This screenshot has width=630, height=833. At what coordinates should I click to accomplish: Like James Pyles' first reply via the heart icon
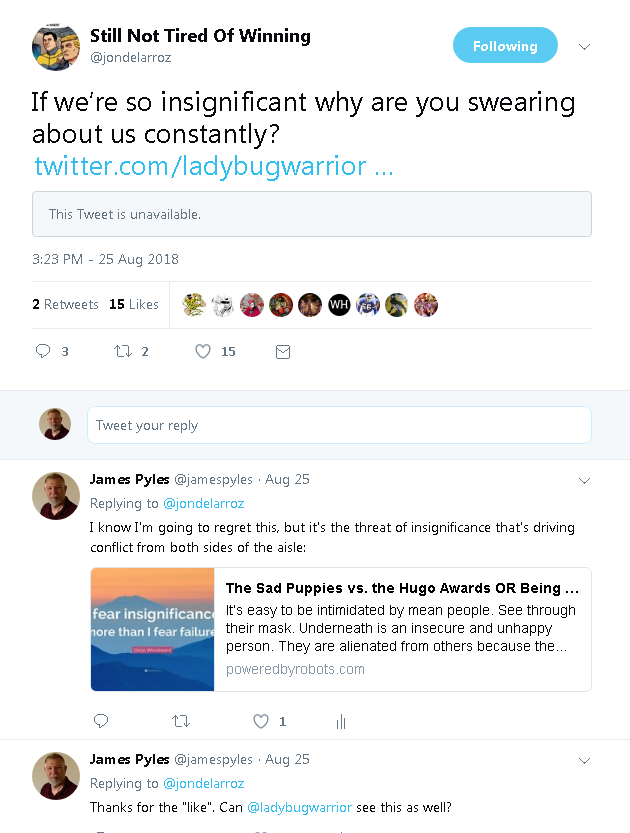point(261,721)
